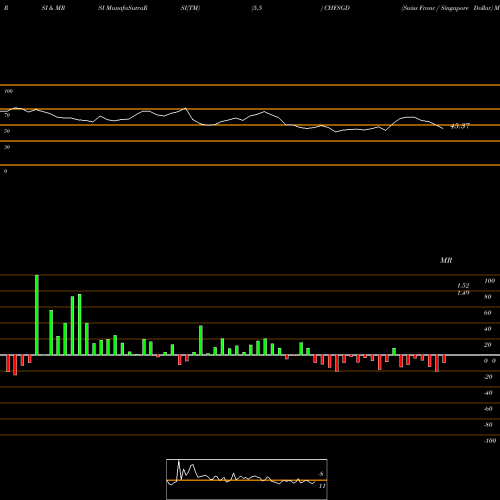This screenshot has width=500, height=500.
Task: Click the MR axis label -80 on right
Action: click(x=488, y=425)
